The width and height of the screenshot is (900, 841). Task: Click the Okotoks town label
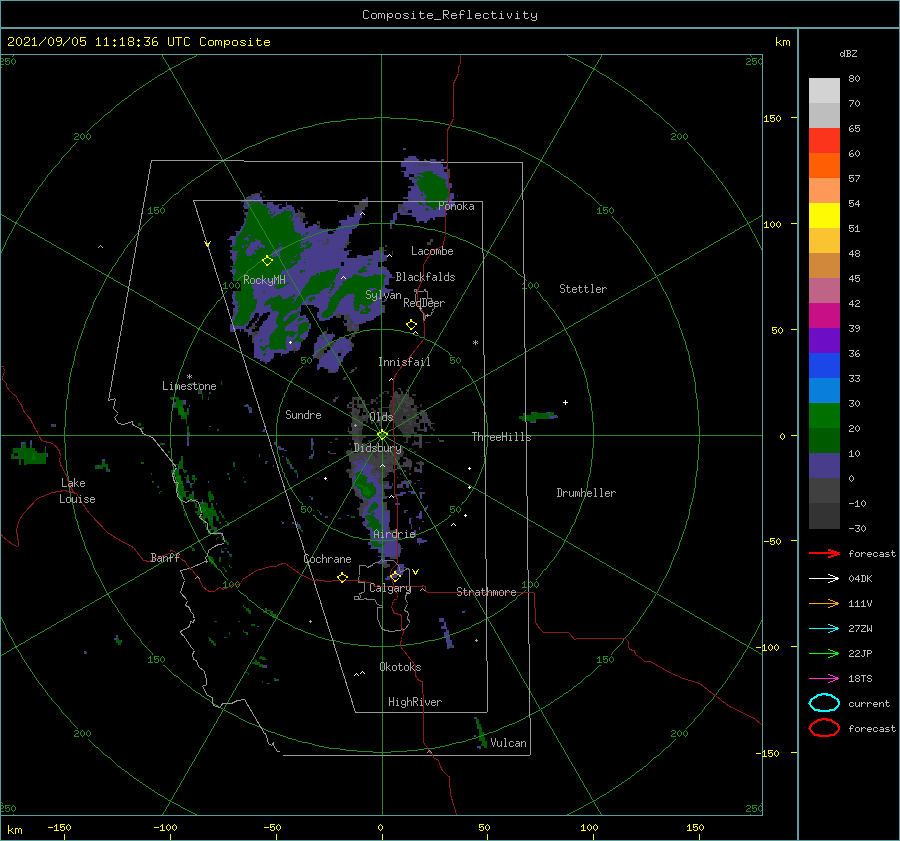coord(400,667)
